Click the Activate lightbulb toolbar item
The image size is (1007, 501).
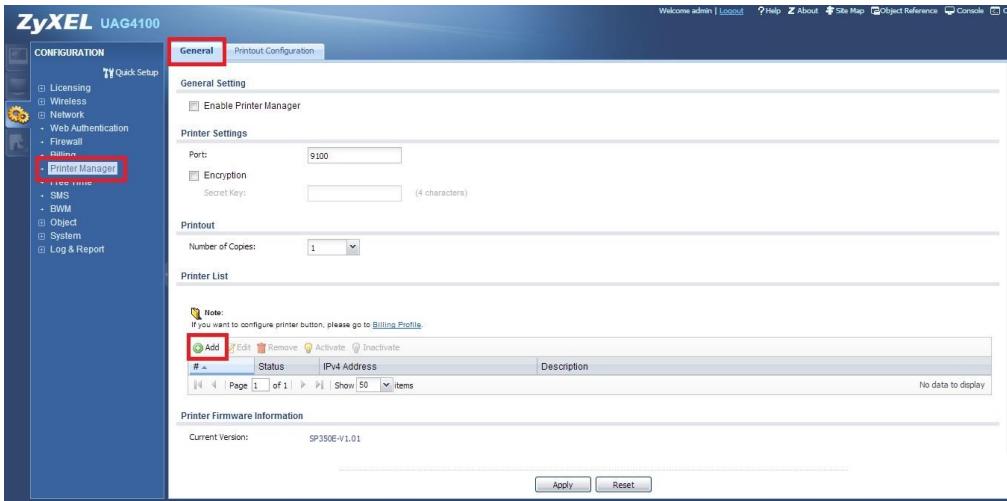tap(324, 347)
